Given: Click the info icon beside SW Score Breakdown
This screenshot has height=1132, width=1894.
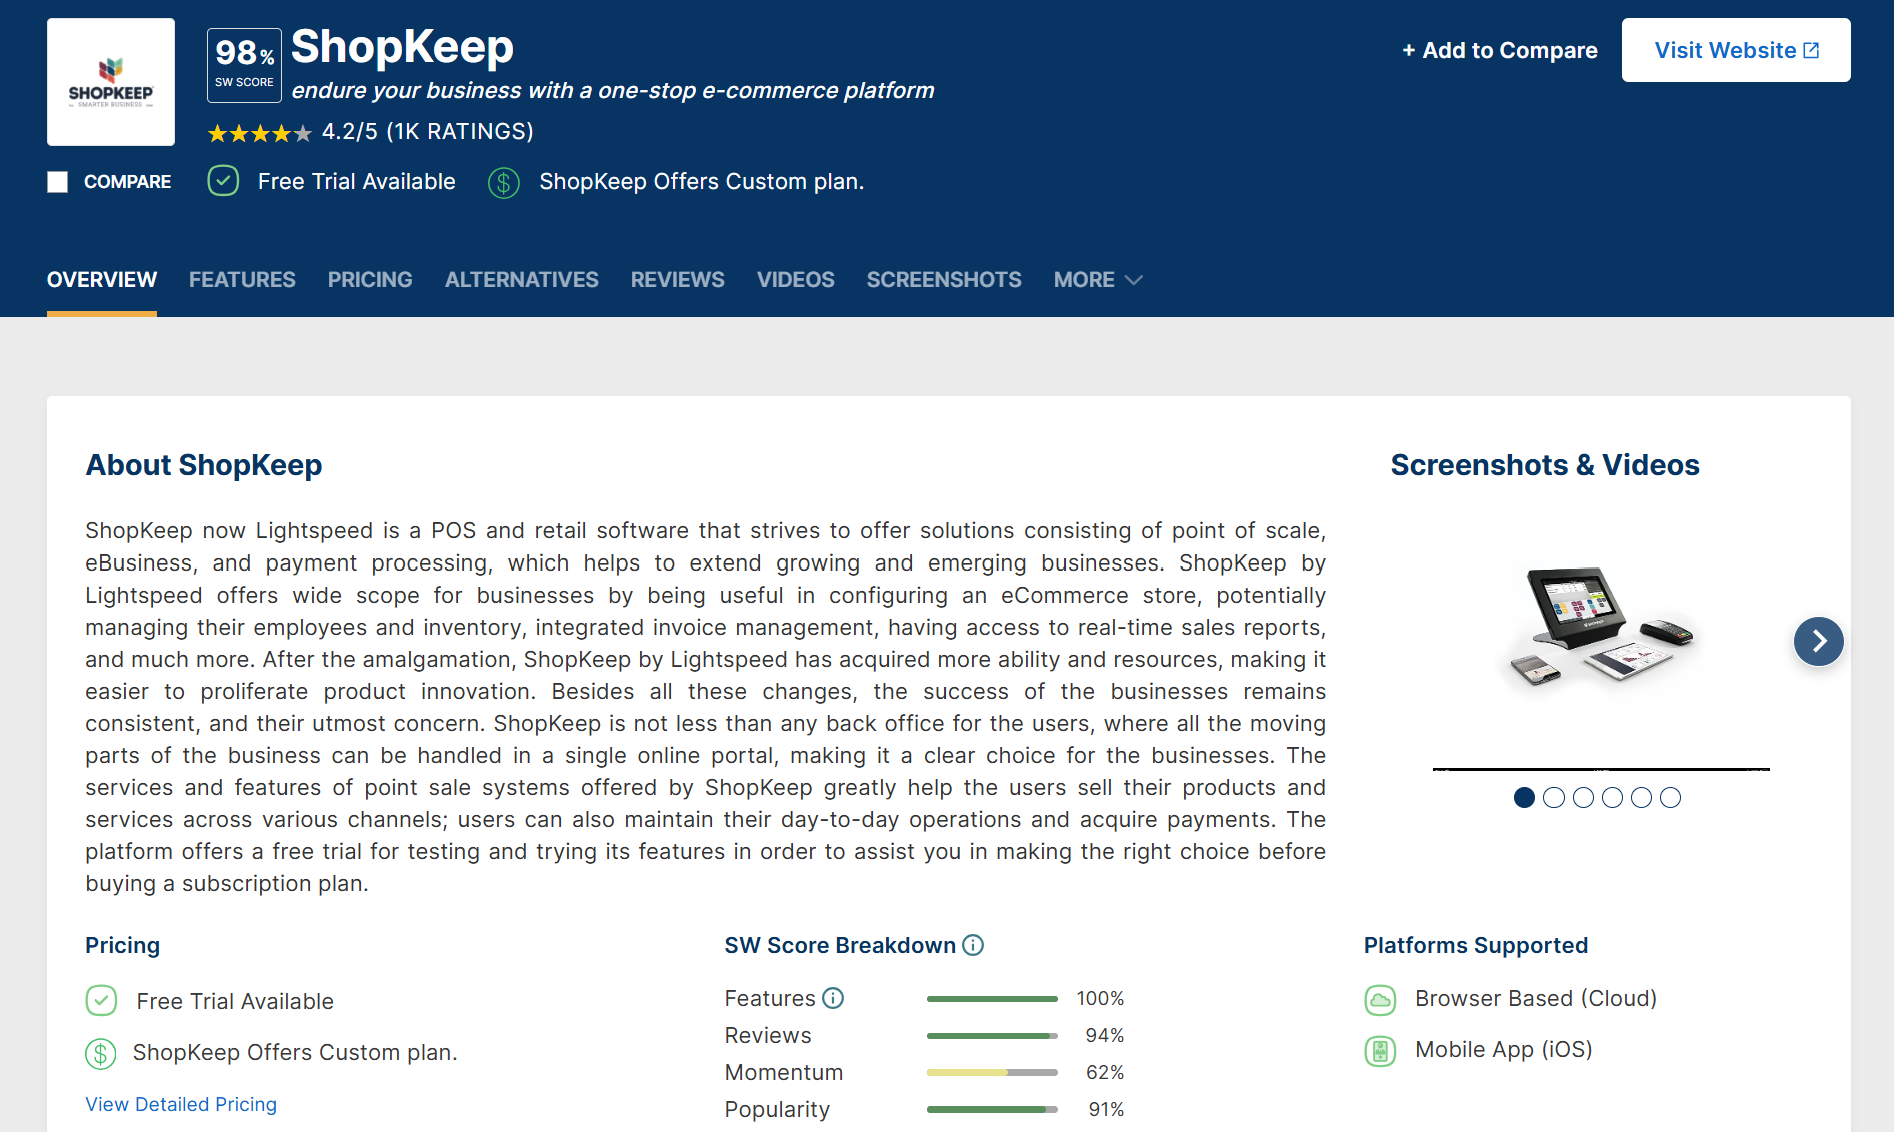Looking at the screenshot, I should click(973, 945).
